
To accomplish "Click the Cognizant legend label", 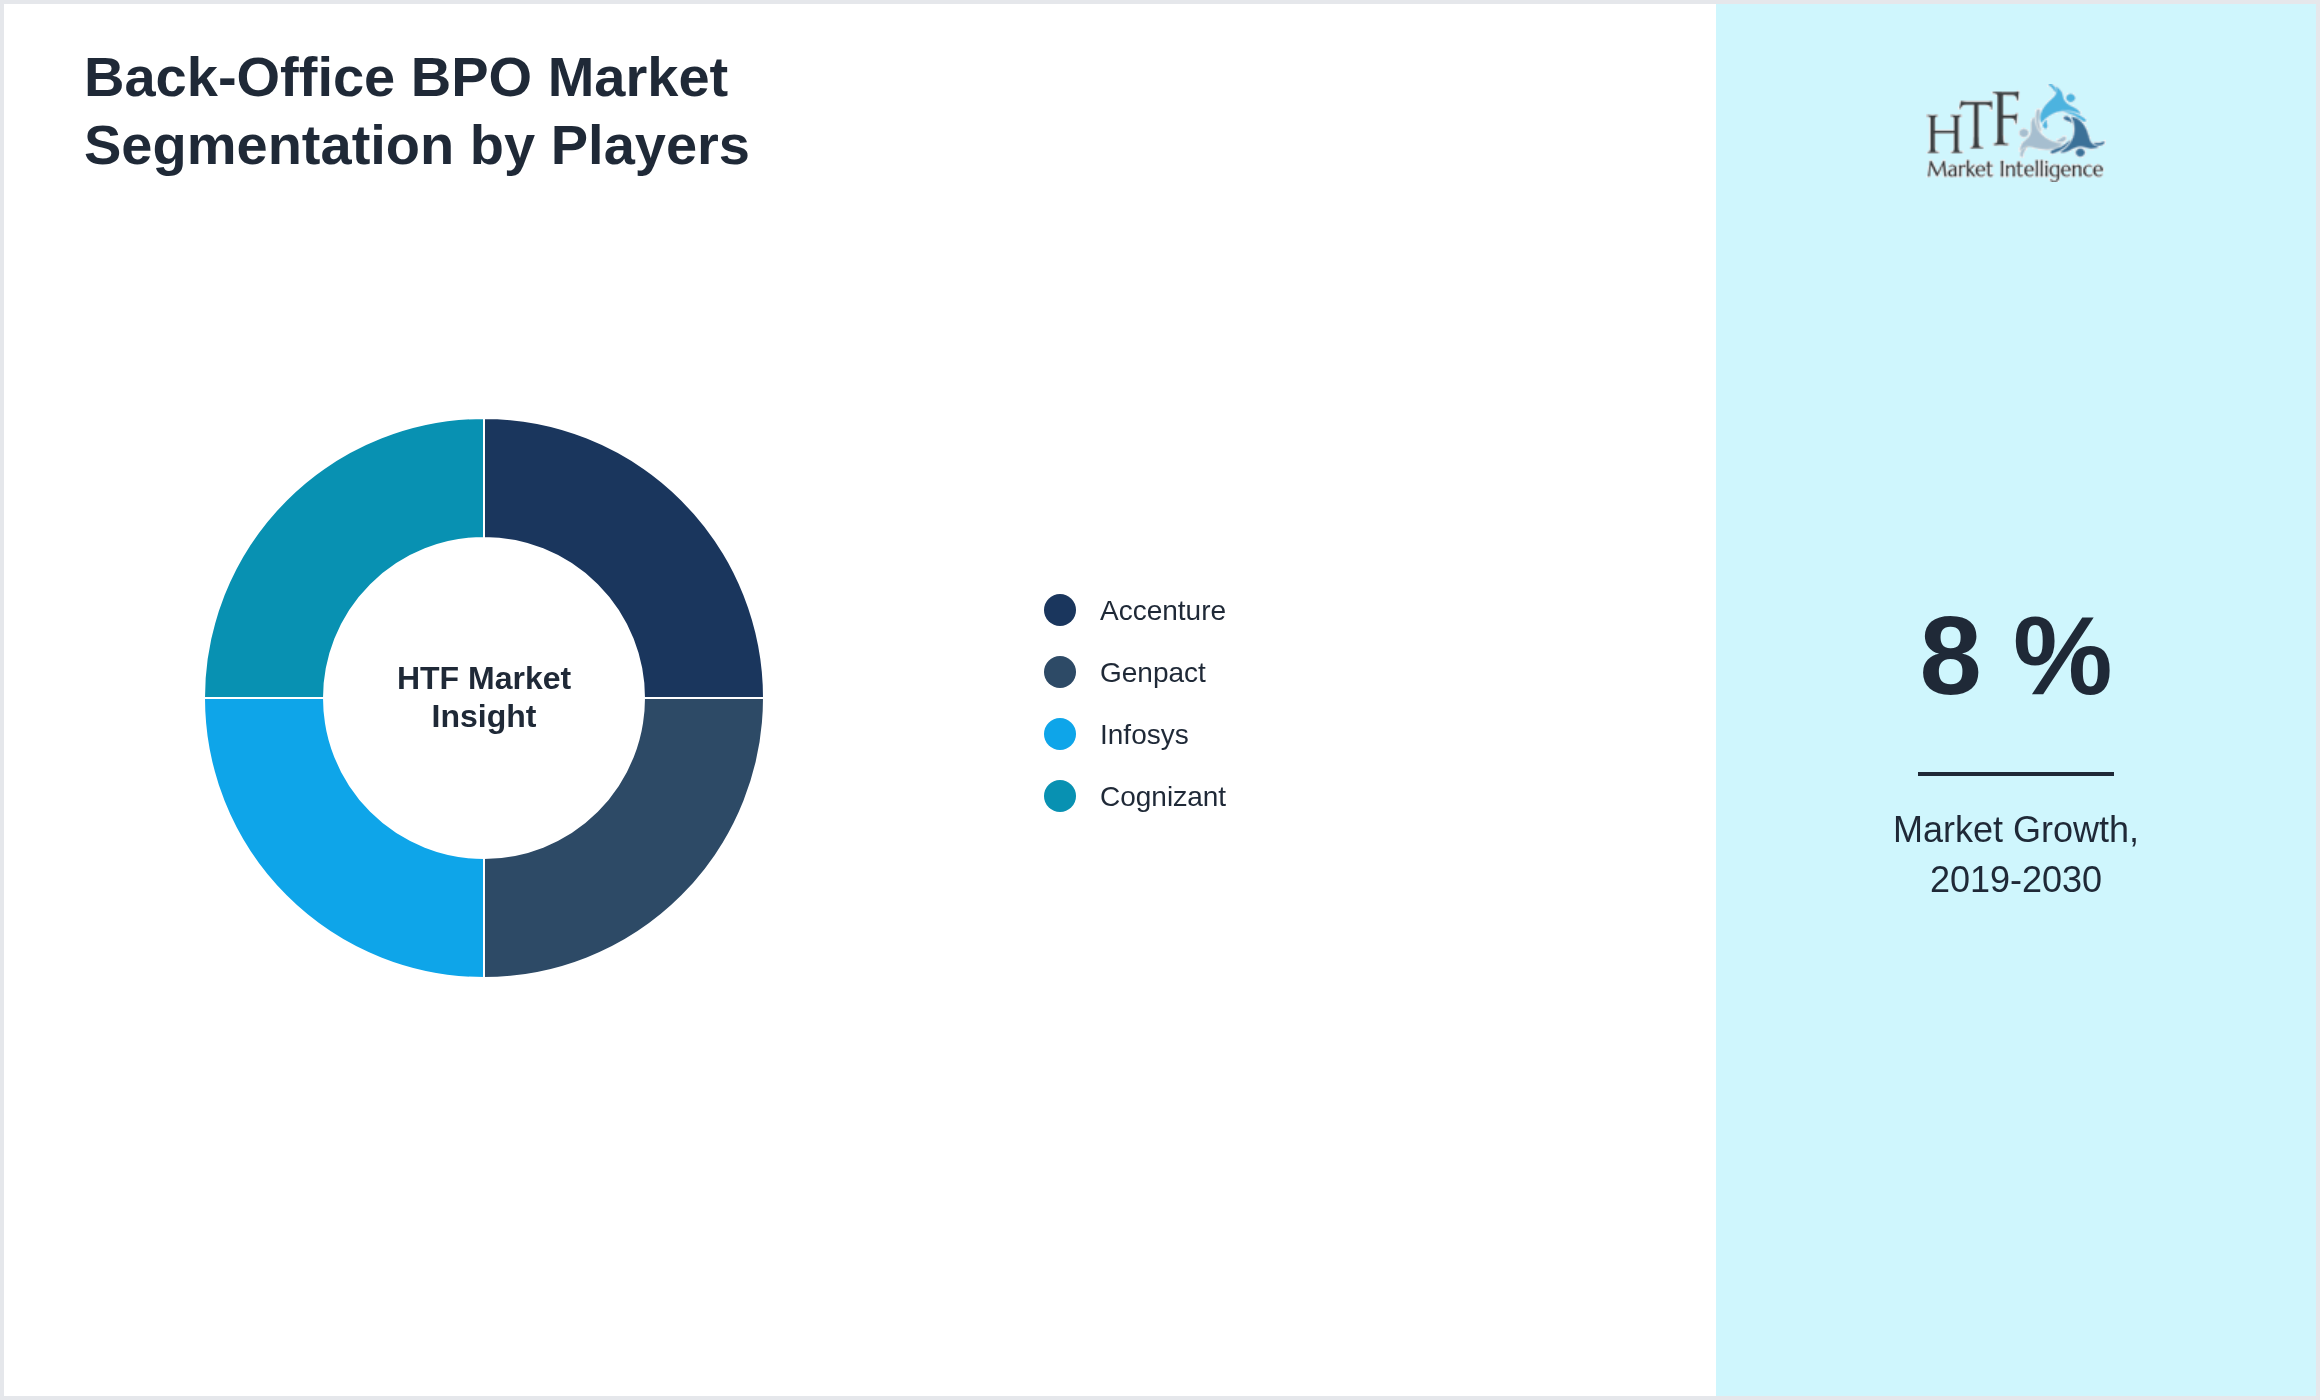I will [1162, 796].
